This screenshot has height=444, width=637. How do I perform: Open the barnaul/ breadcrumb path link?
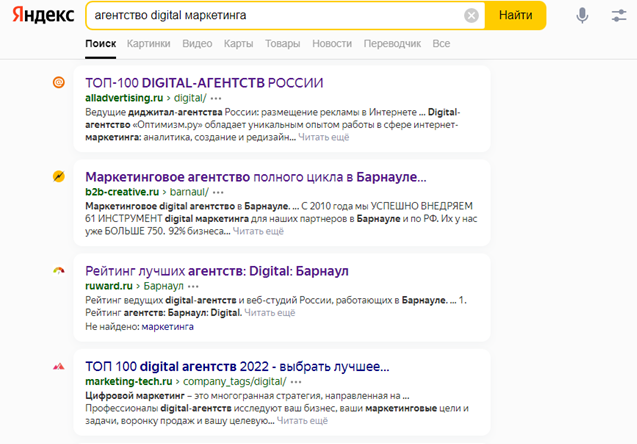coord(189,192)
